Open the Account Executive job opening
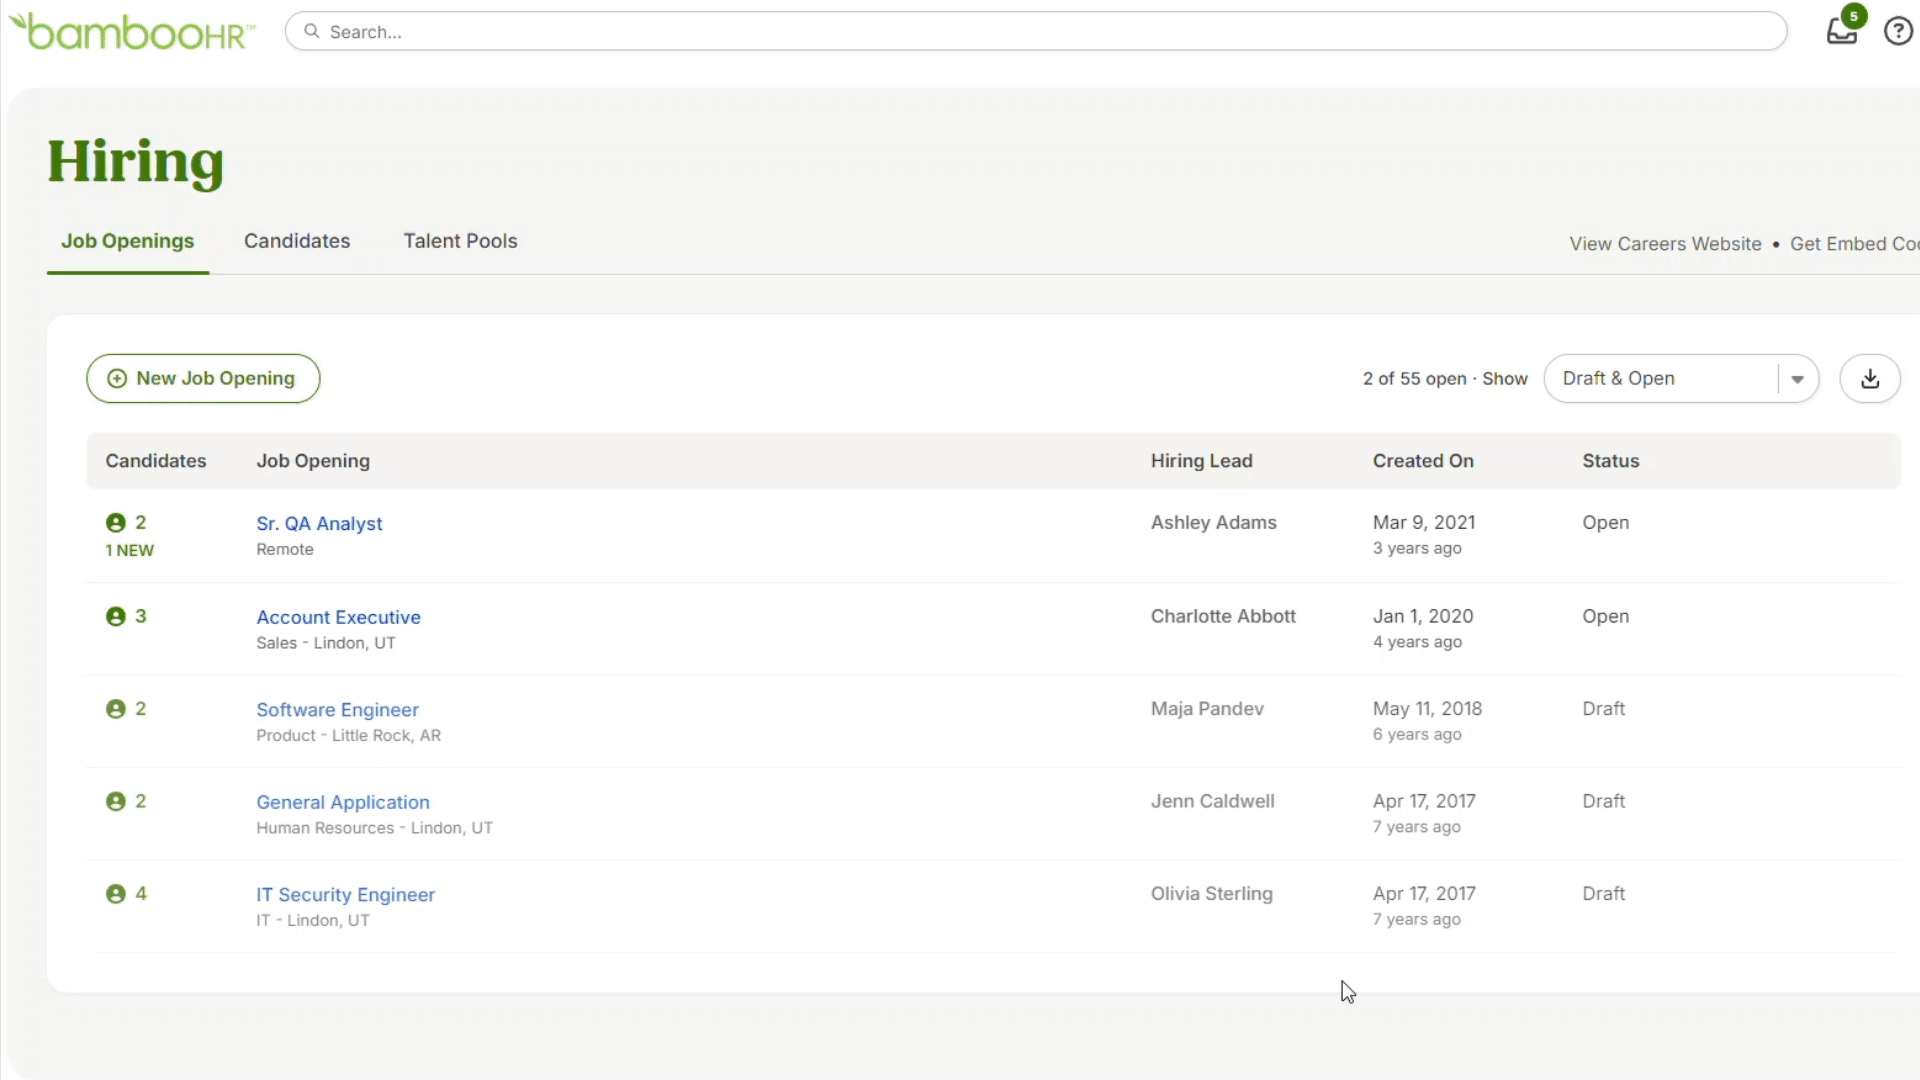This screenshot has height=1080, width=1920. pyautogui.click(x=338, y=617)
